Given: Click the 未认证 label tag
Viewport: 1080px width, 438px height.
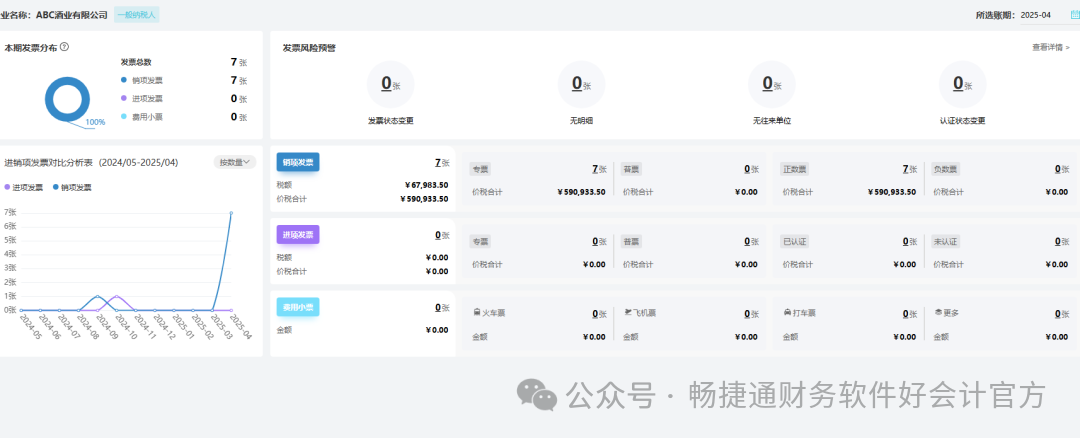Looking at the screenshot, I should click(x=945, y=242).
